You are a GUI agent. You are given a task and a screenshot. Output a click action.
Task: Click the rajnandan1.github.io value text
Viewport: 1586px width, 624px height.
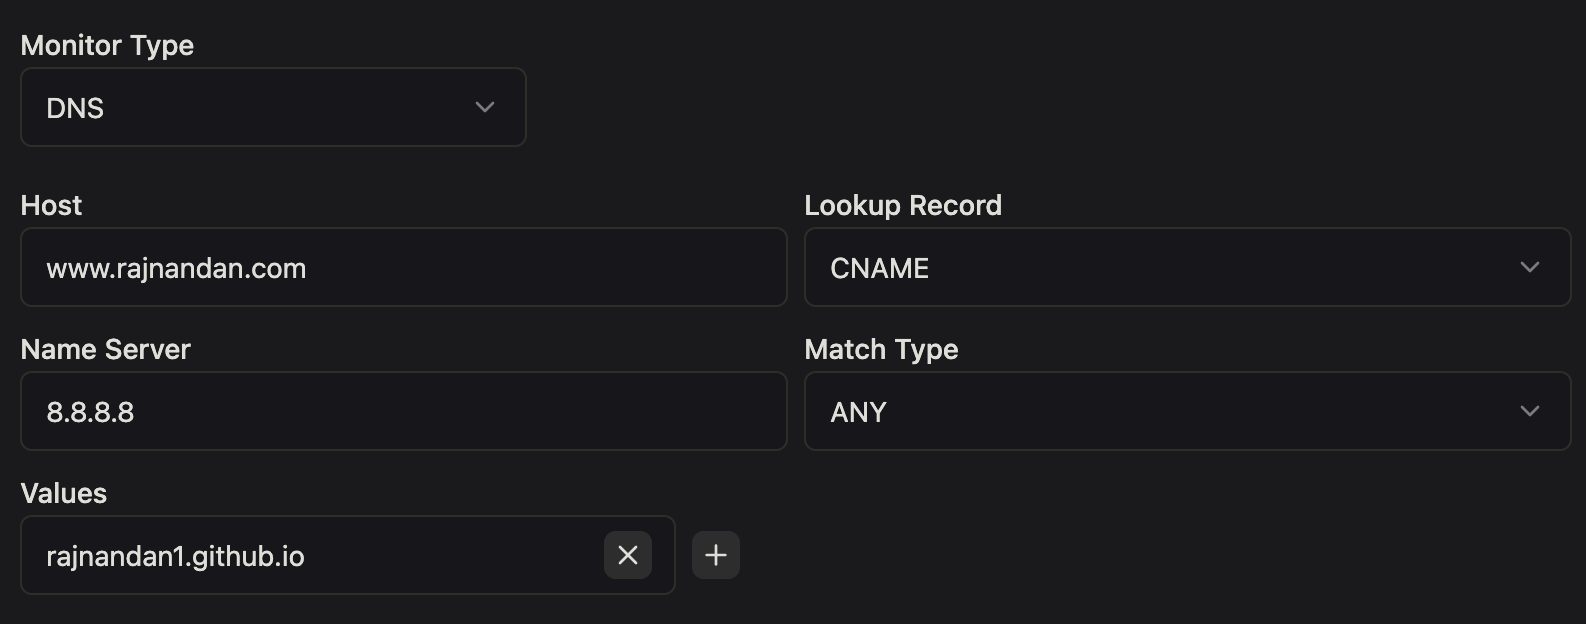click(175, 556)
